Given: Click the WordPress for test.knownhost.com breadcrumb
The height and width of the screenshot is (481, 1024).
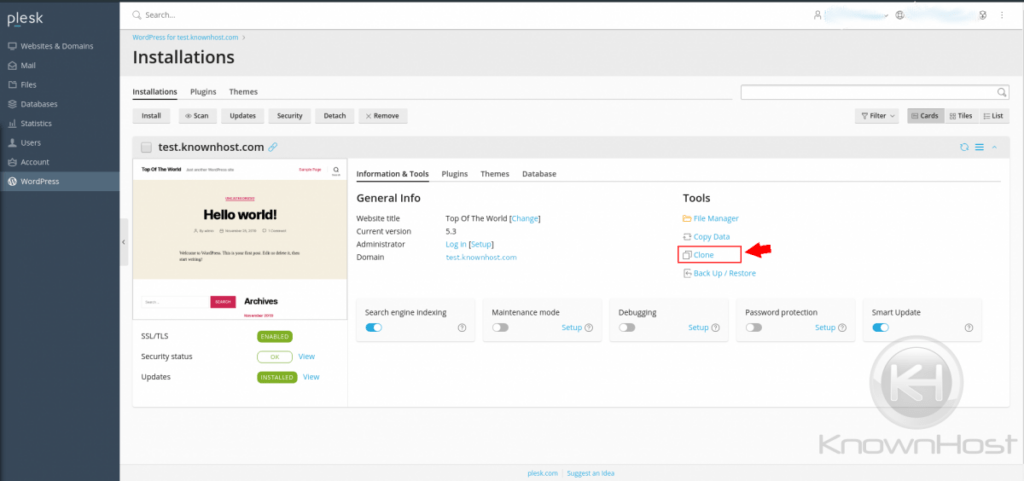Looking at the screenshot, I should [185, 38].
